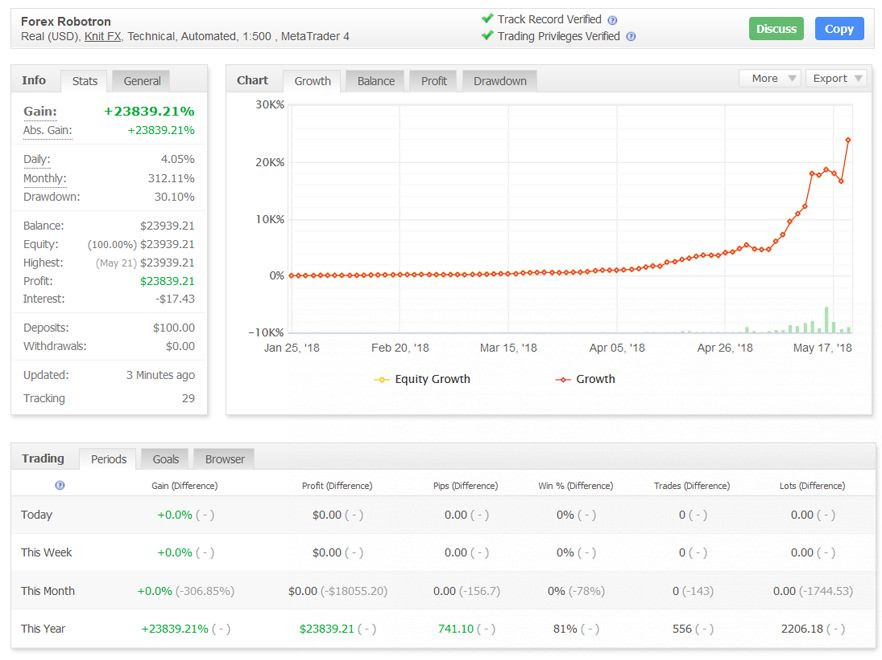The width and height of the screenshot is (882, 660).
Task: Click the last data point on growth line
Action: tap(849, 139)
